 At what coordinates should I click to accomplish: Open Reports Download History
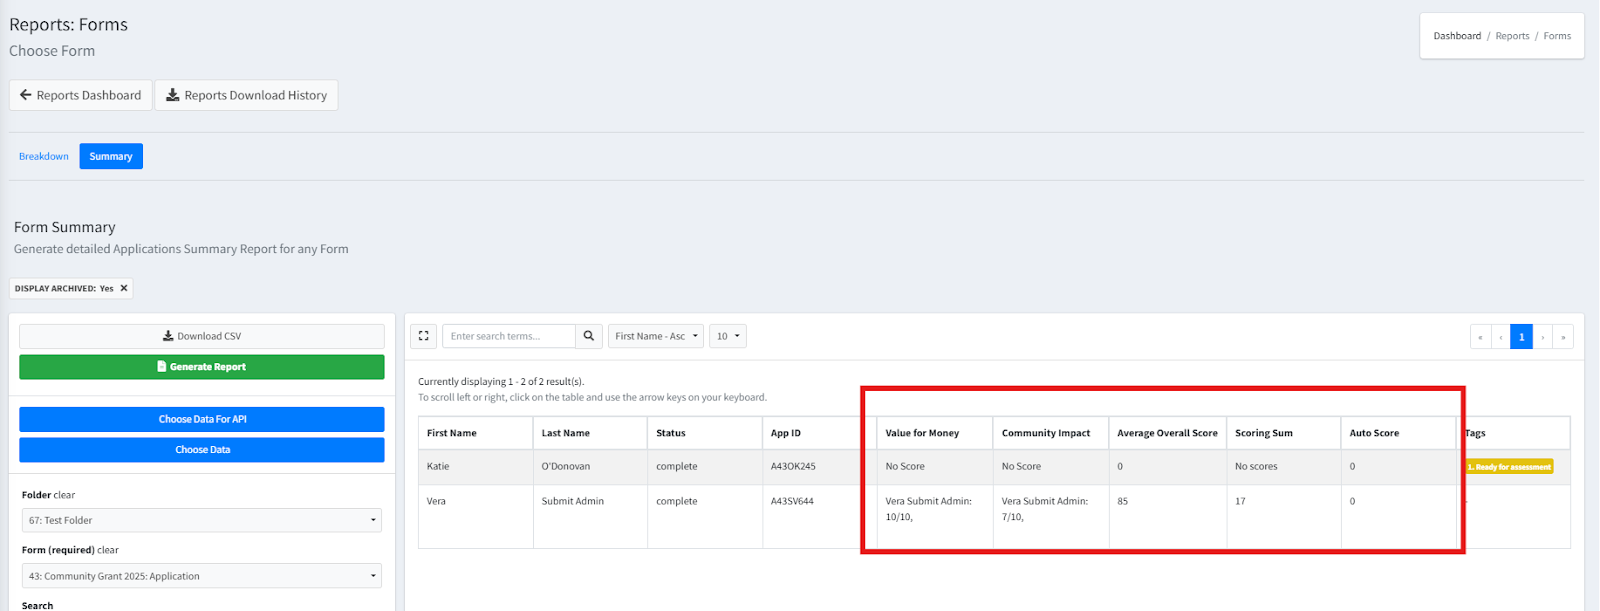[x=246, y=95]
